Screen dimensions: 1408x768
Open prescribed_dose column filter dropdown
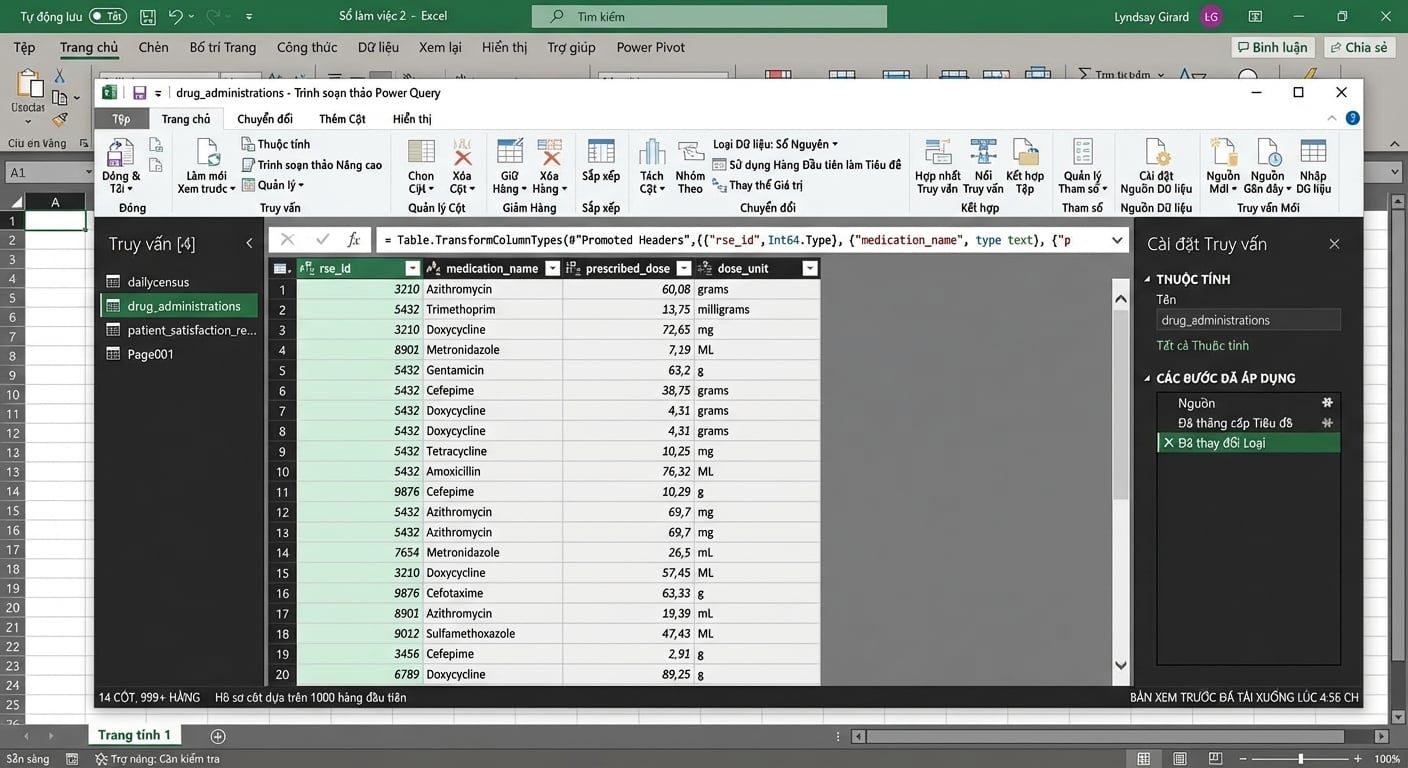(684, 268)
